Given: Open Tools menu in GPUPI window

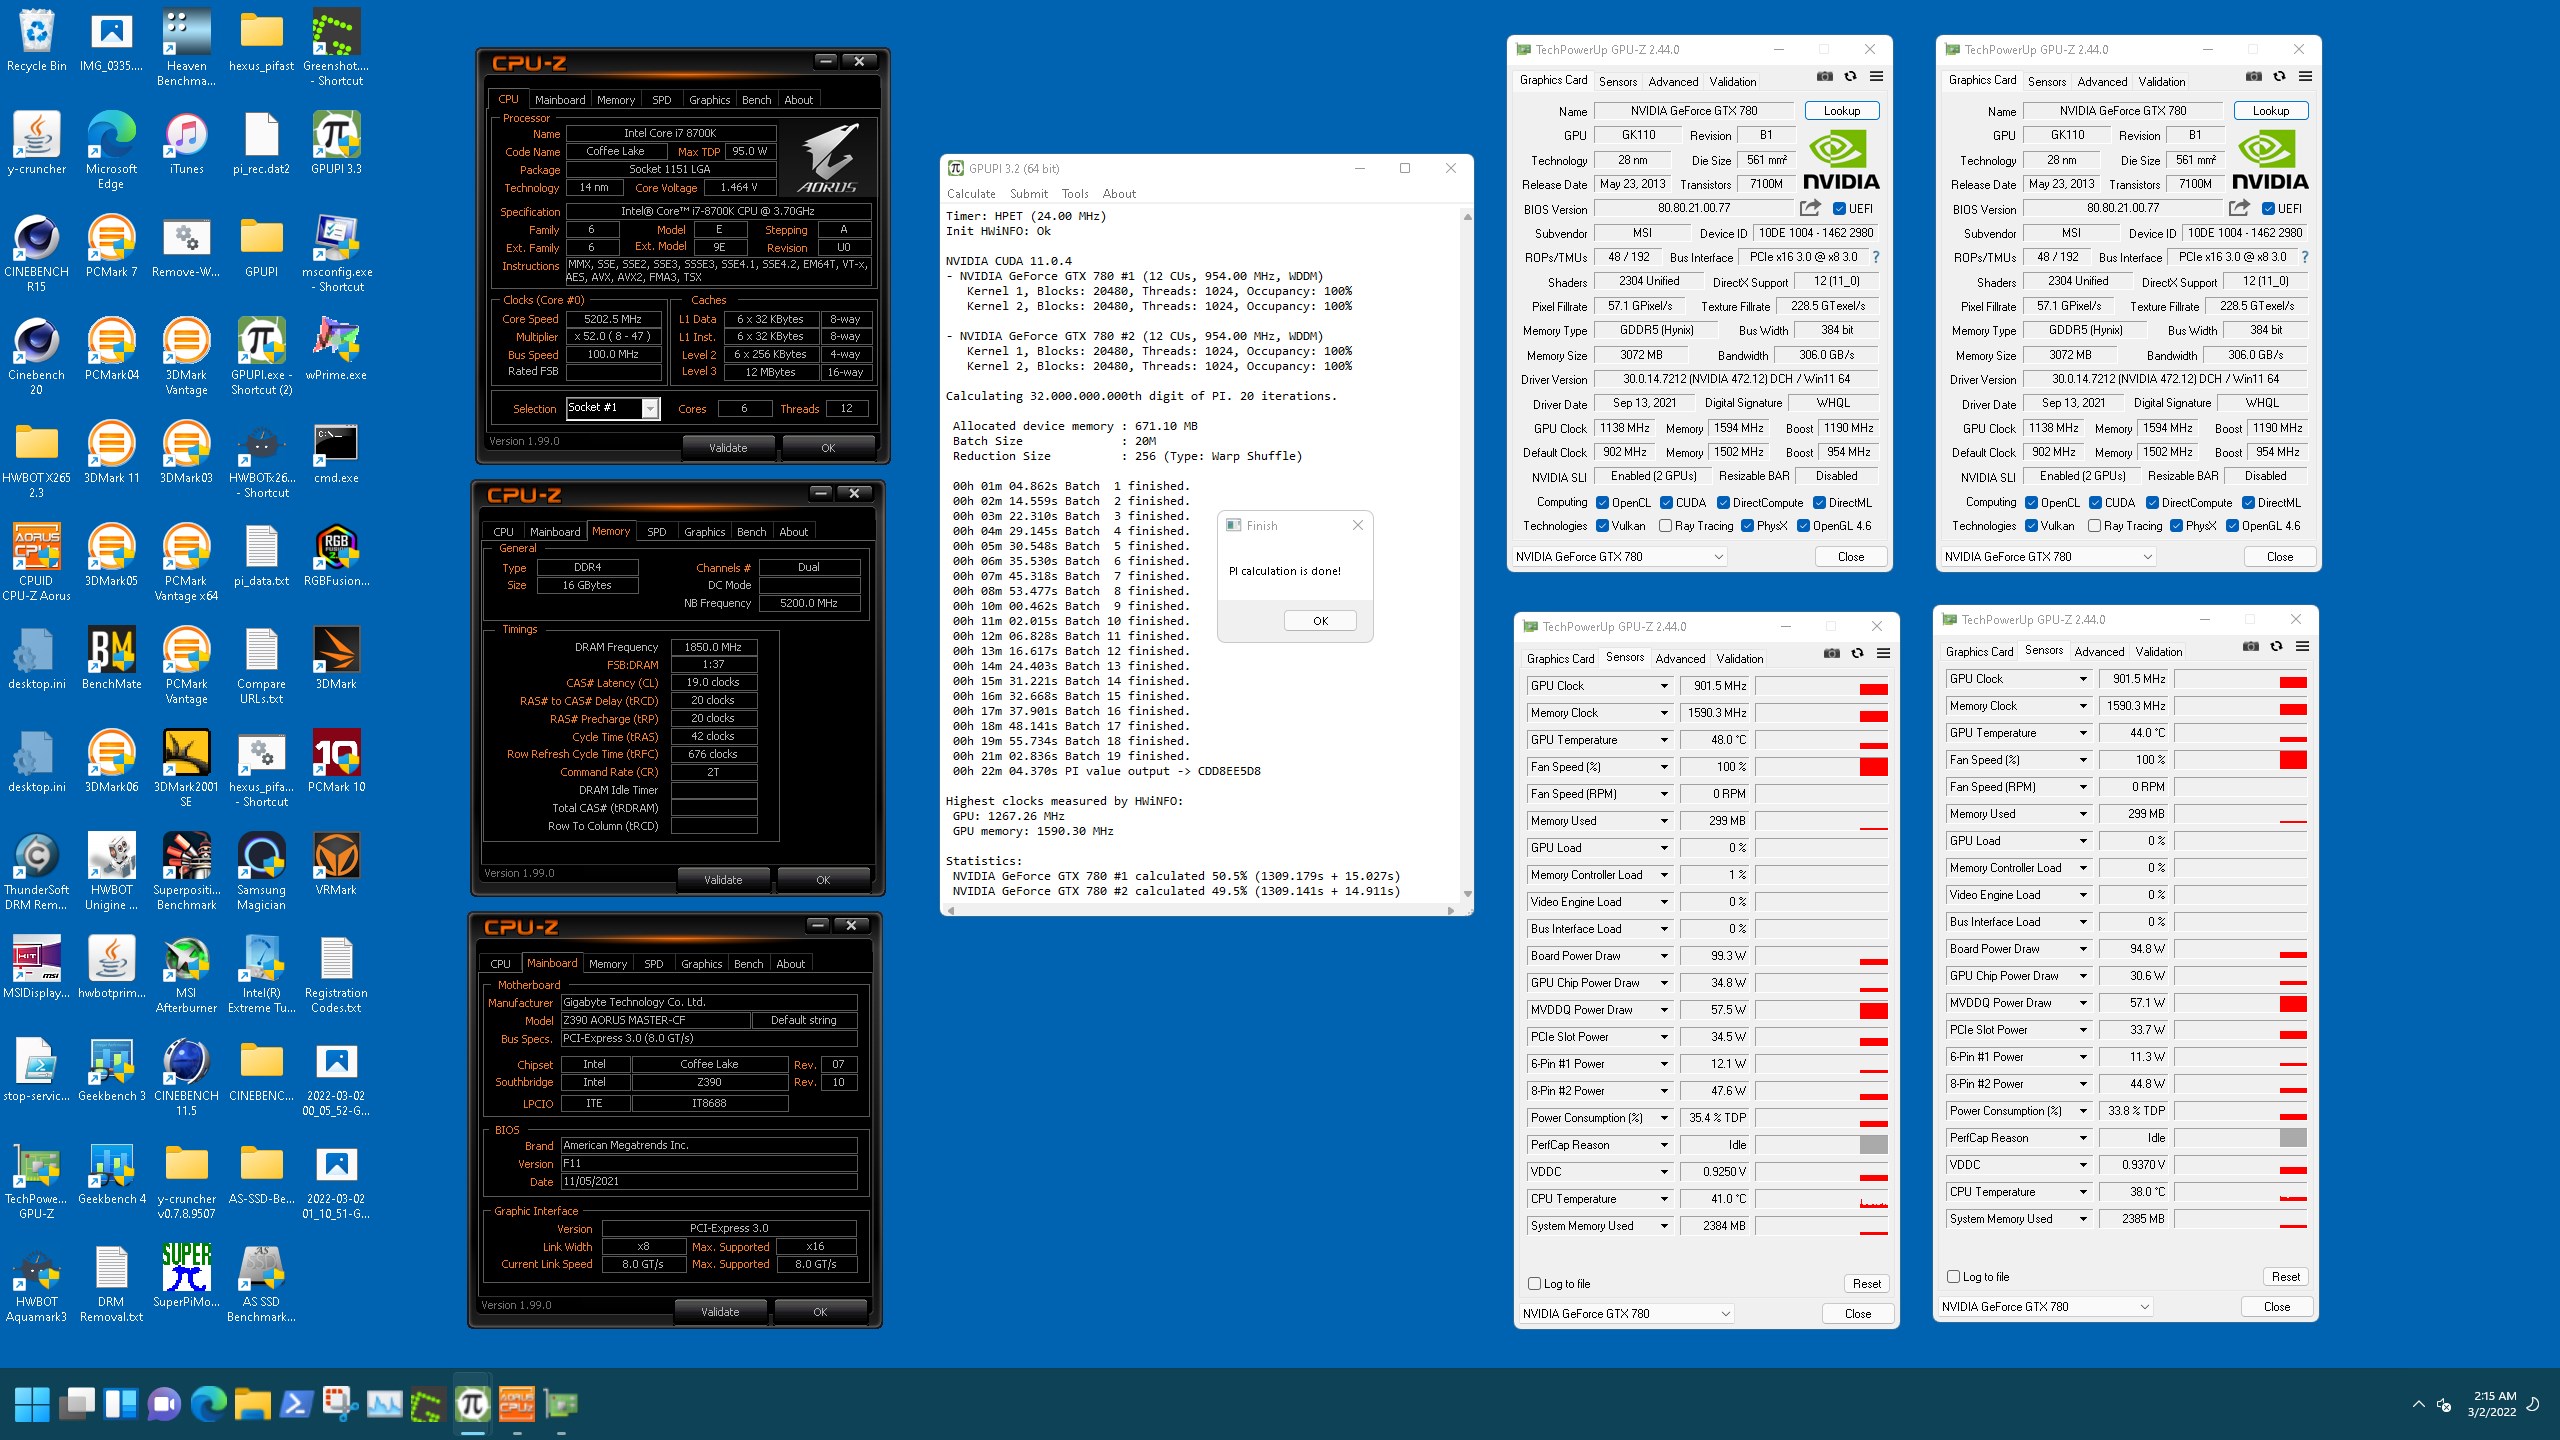Looking at the screenshot, I should (1075, 194).
